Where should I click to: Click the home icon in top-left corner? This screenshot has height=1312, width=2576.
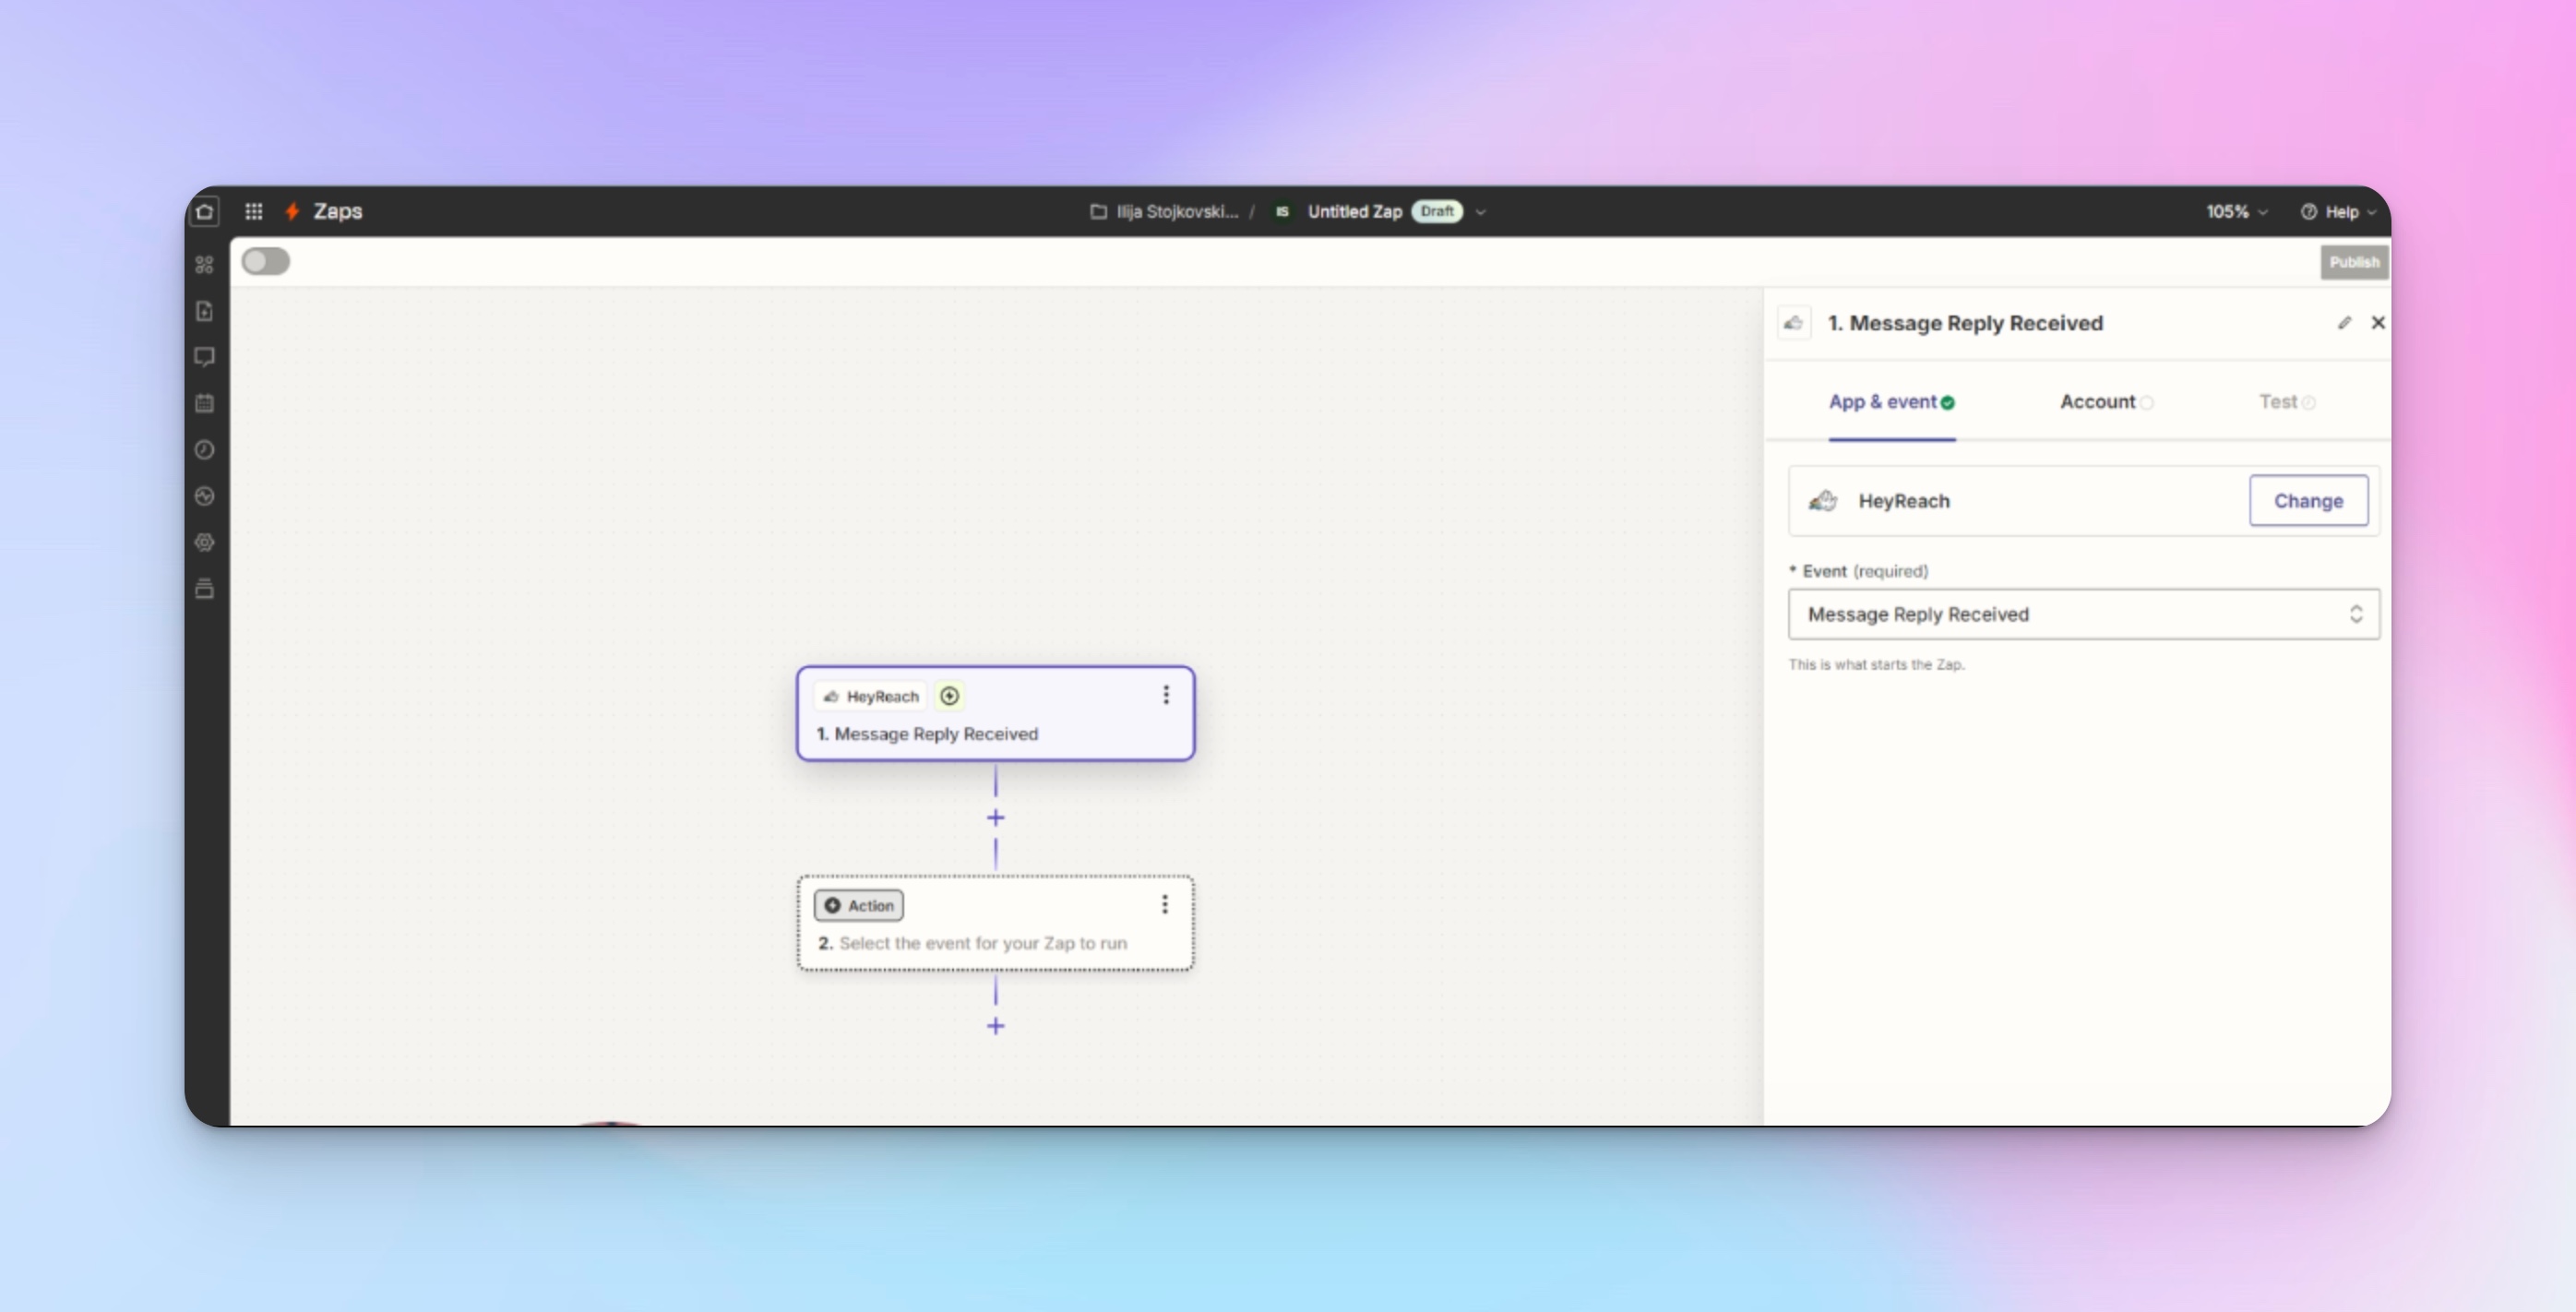(x=205, y=211)
